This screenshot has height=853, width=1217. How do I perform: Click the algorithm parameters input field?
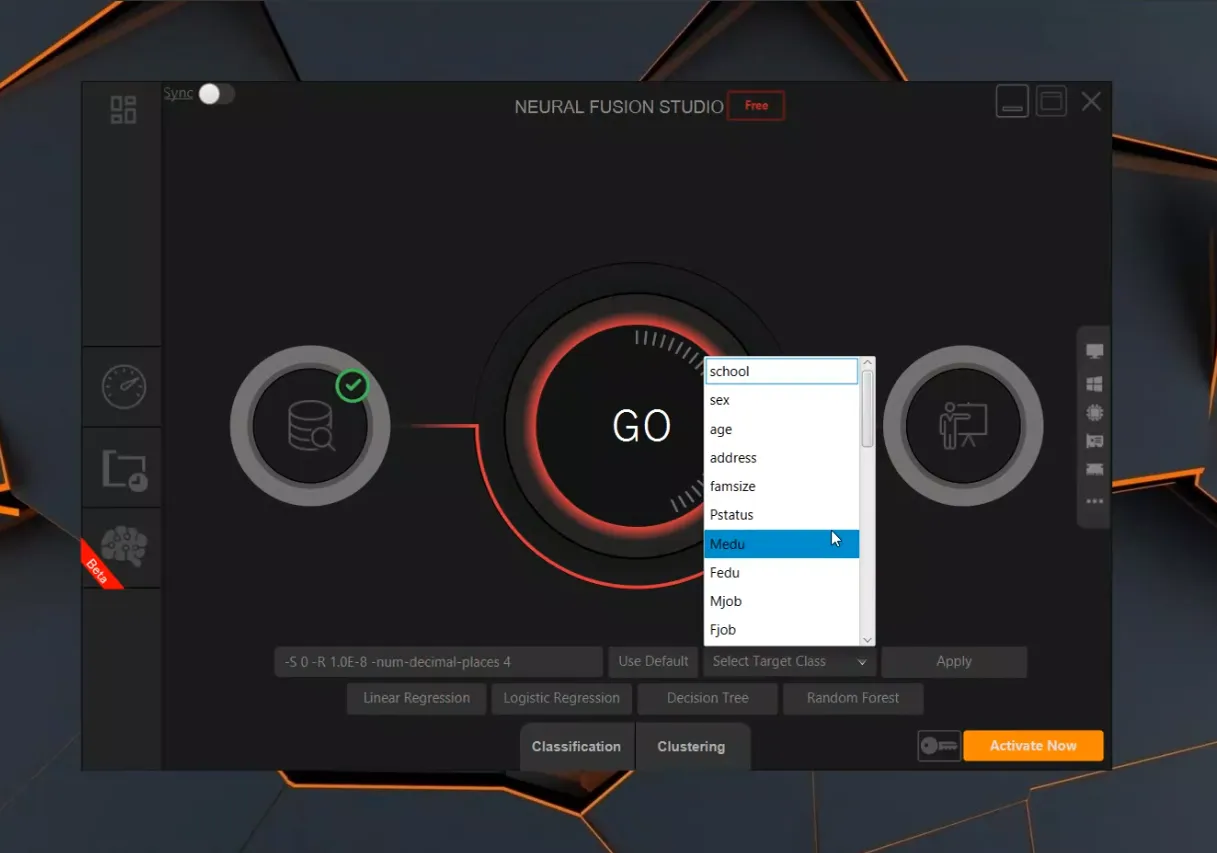439,661
